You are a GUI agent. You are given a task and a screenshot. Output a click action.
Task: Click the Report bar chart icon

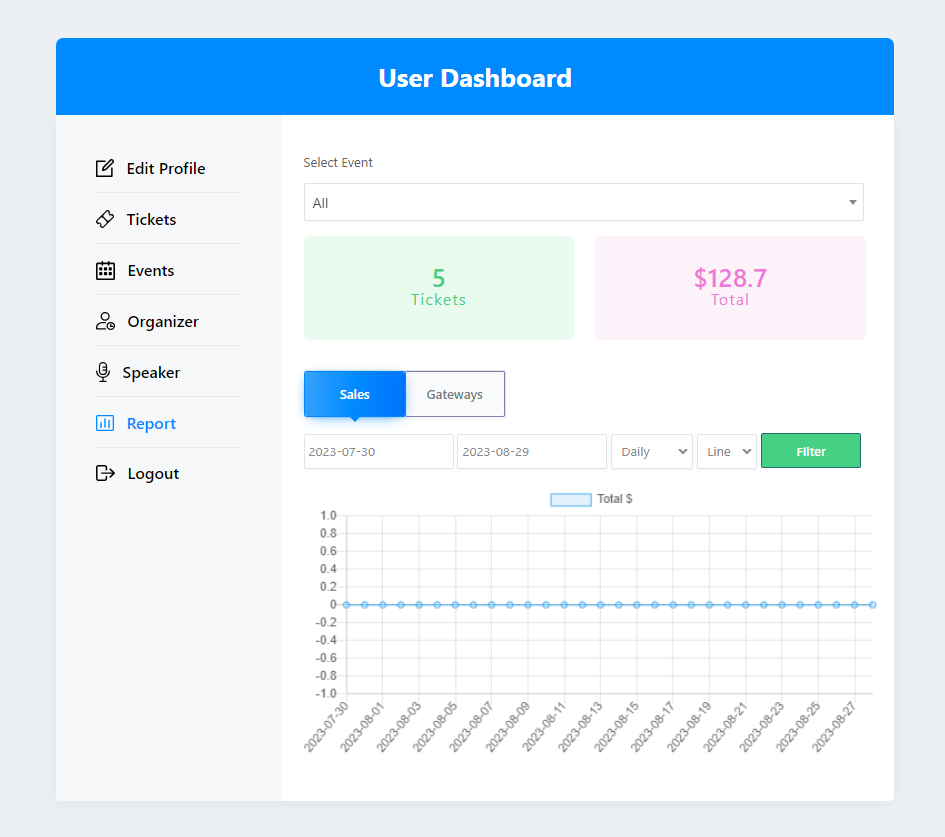click(x=105, y=423)
